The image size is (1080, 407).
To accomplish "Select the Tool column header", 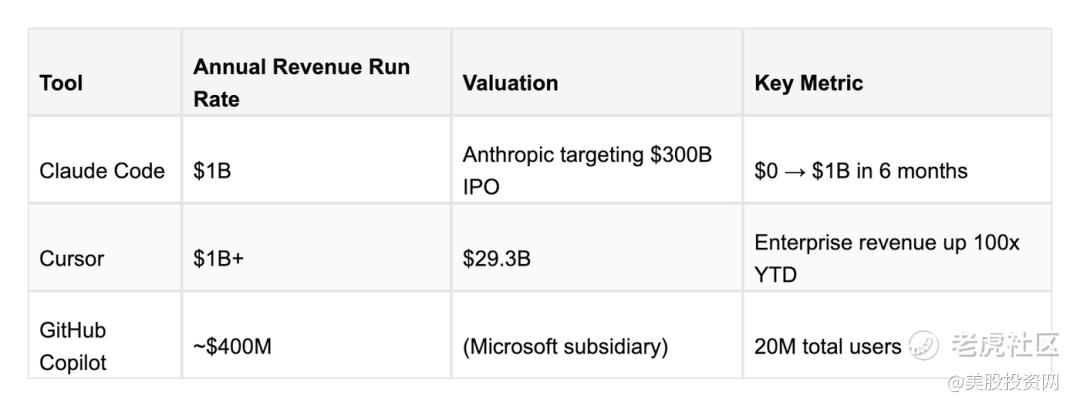I will click(x=61, y=83).
